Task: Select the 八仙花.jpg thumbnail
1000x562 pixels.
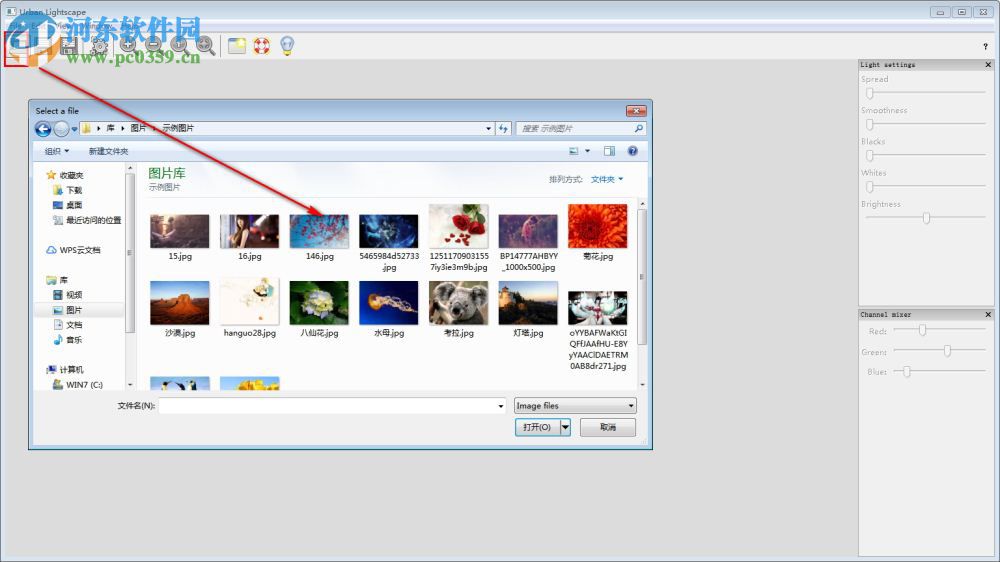Action: (x=319, y=303)
